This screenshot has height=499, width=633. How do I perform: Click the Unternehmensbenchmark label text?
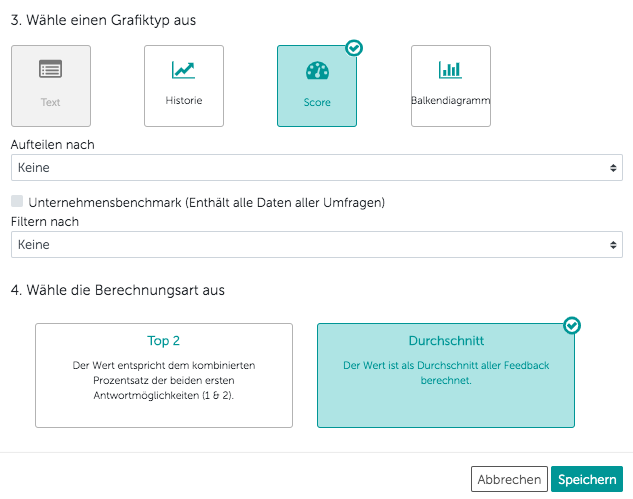click(x=207, y=203)
